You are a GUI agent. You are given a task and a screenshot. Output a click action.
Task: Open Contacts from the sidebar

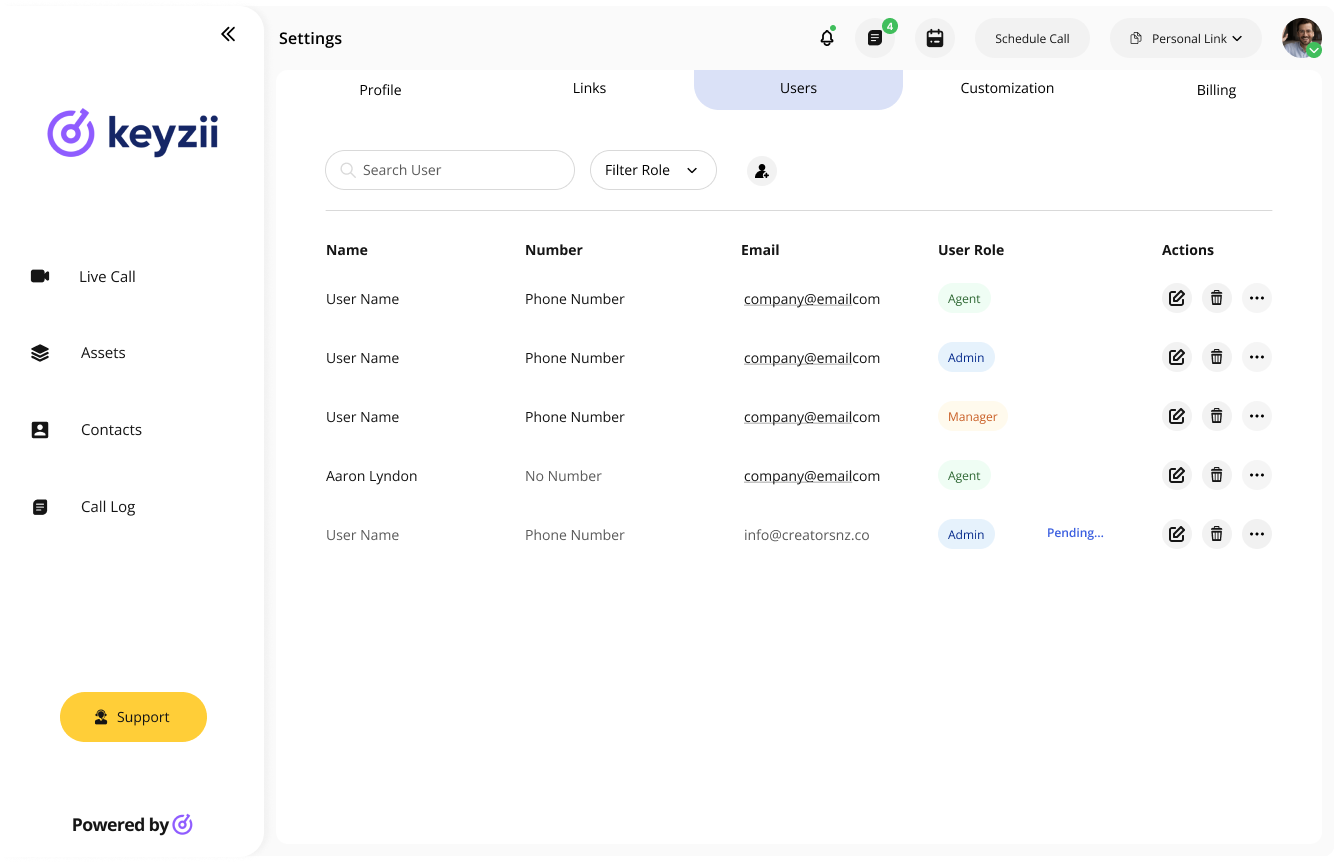pos(111,430)
